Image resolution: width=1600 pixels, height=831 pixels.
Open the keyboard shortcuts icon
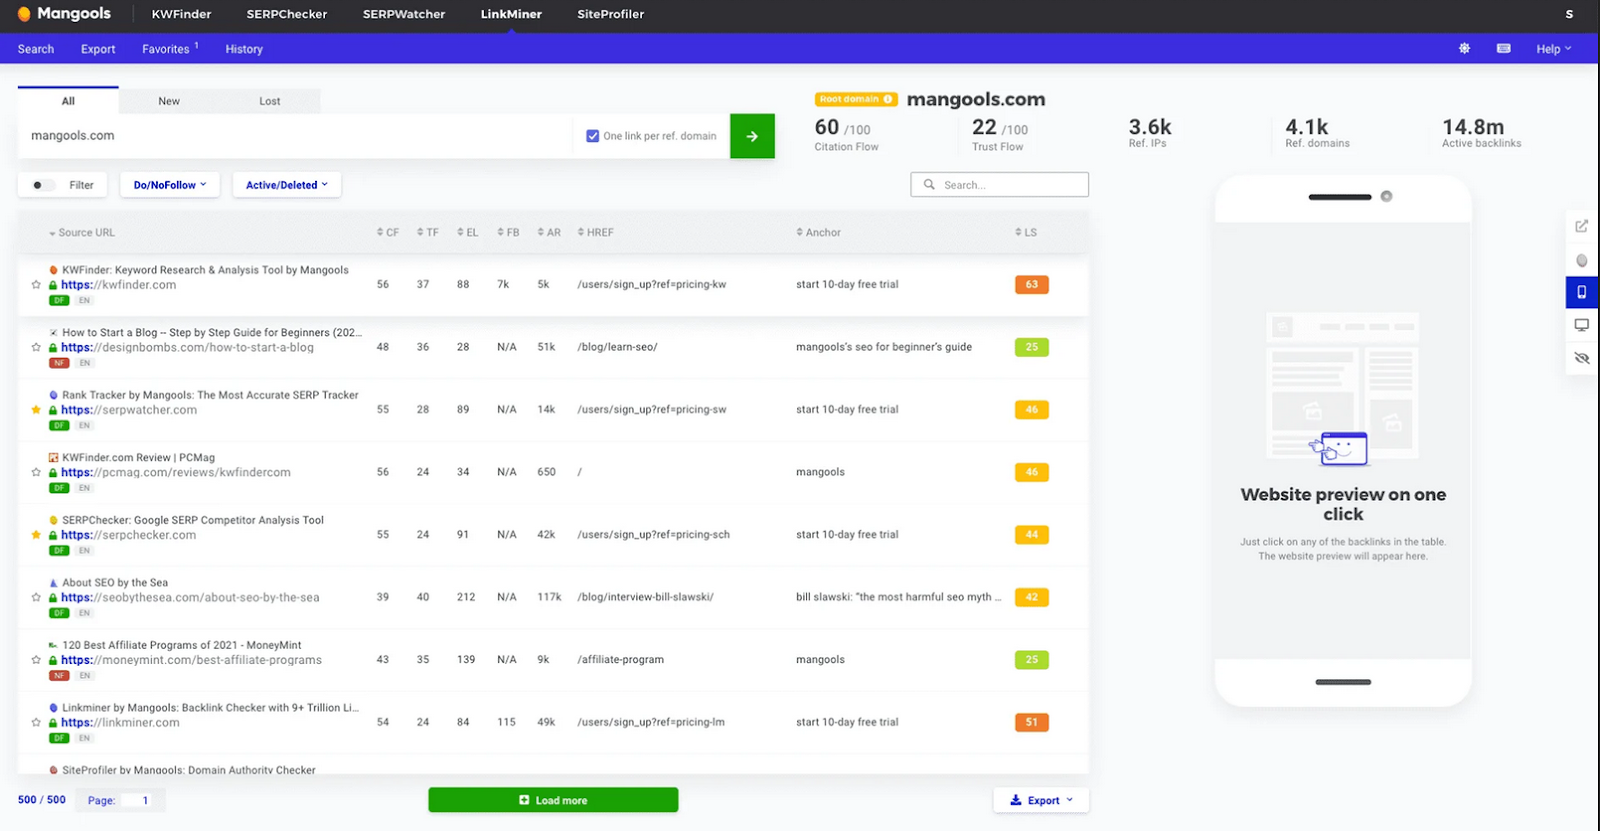click(x=1503, y=48)
